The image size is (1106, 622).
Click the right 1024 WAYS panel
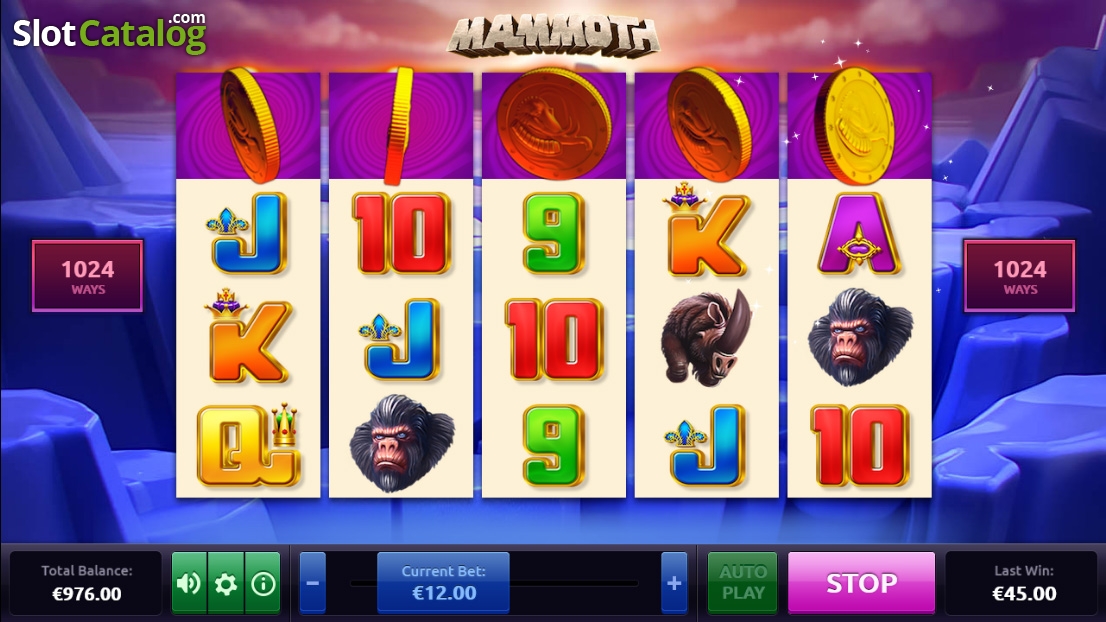[1019, 276]
